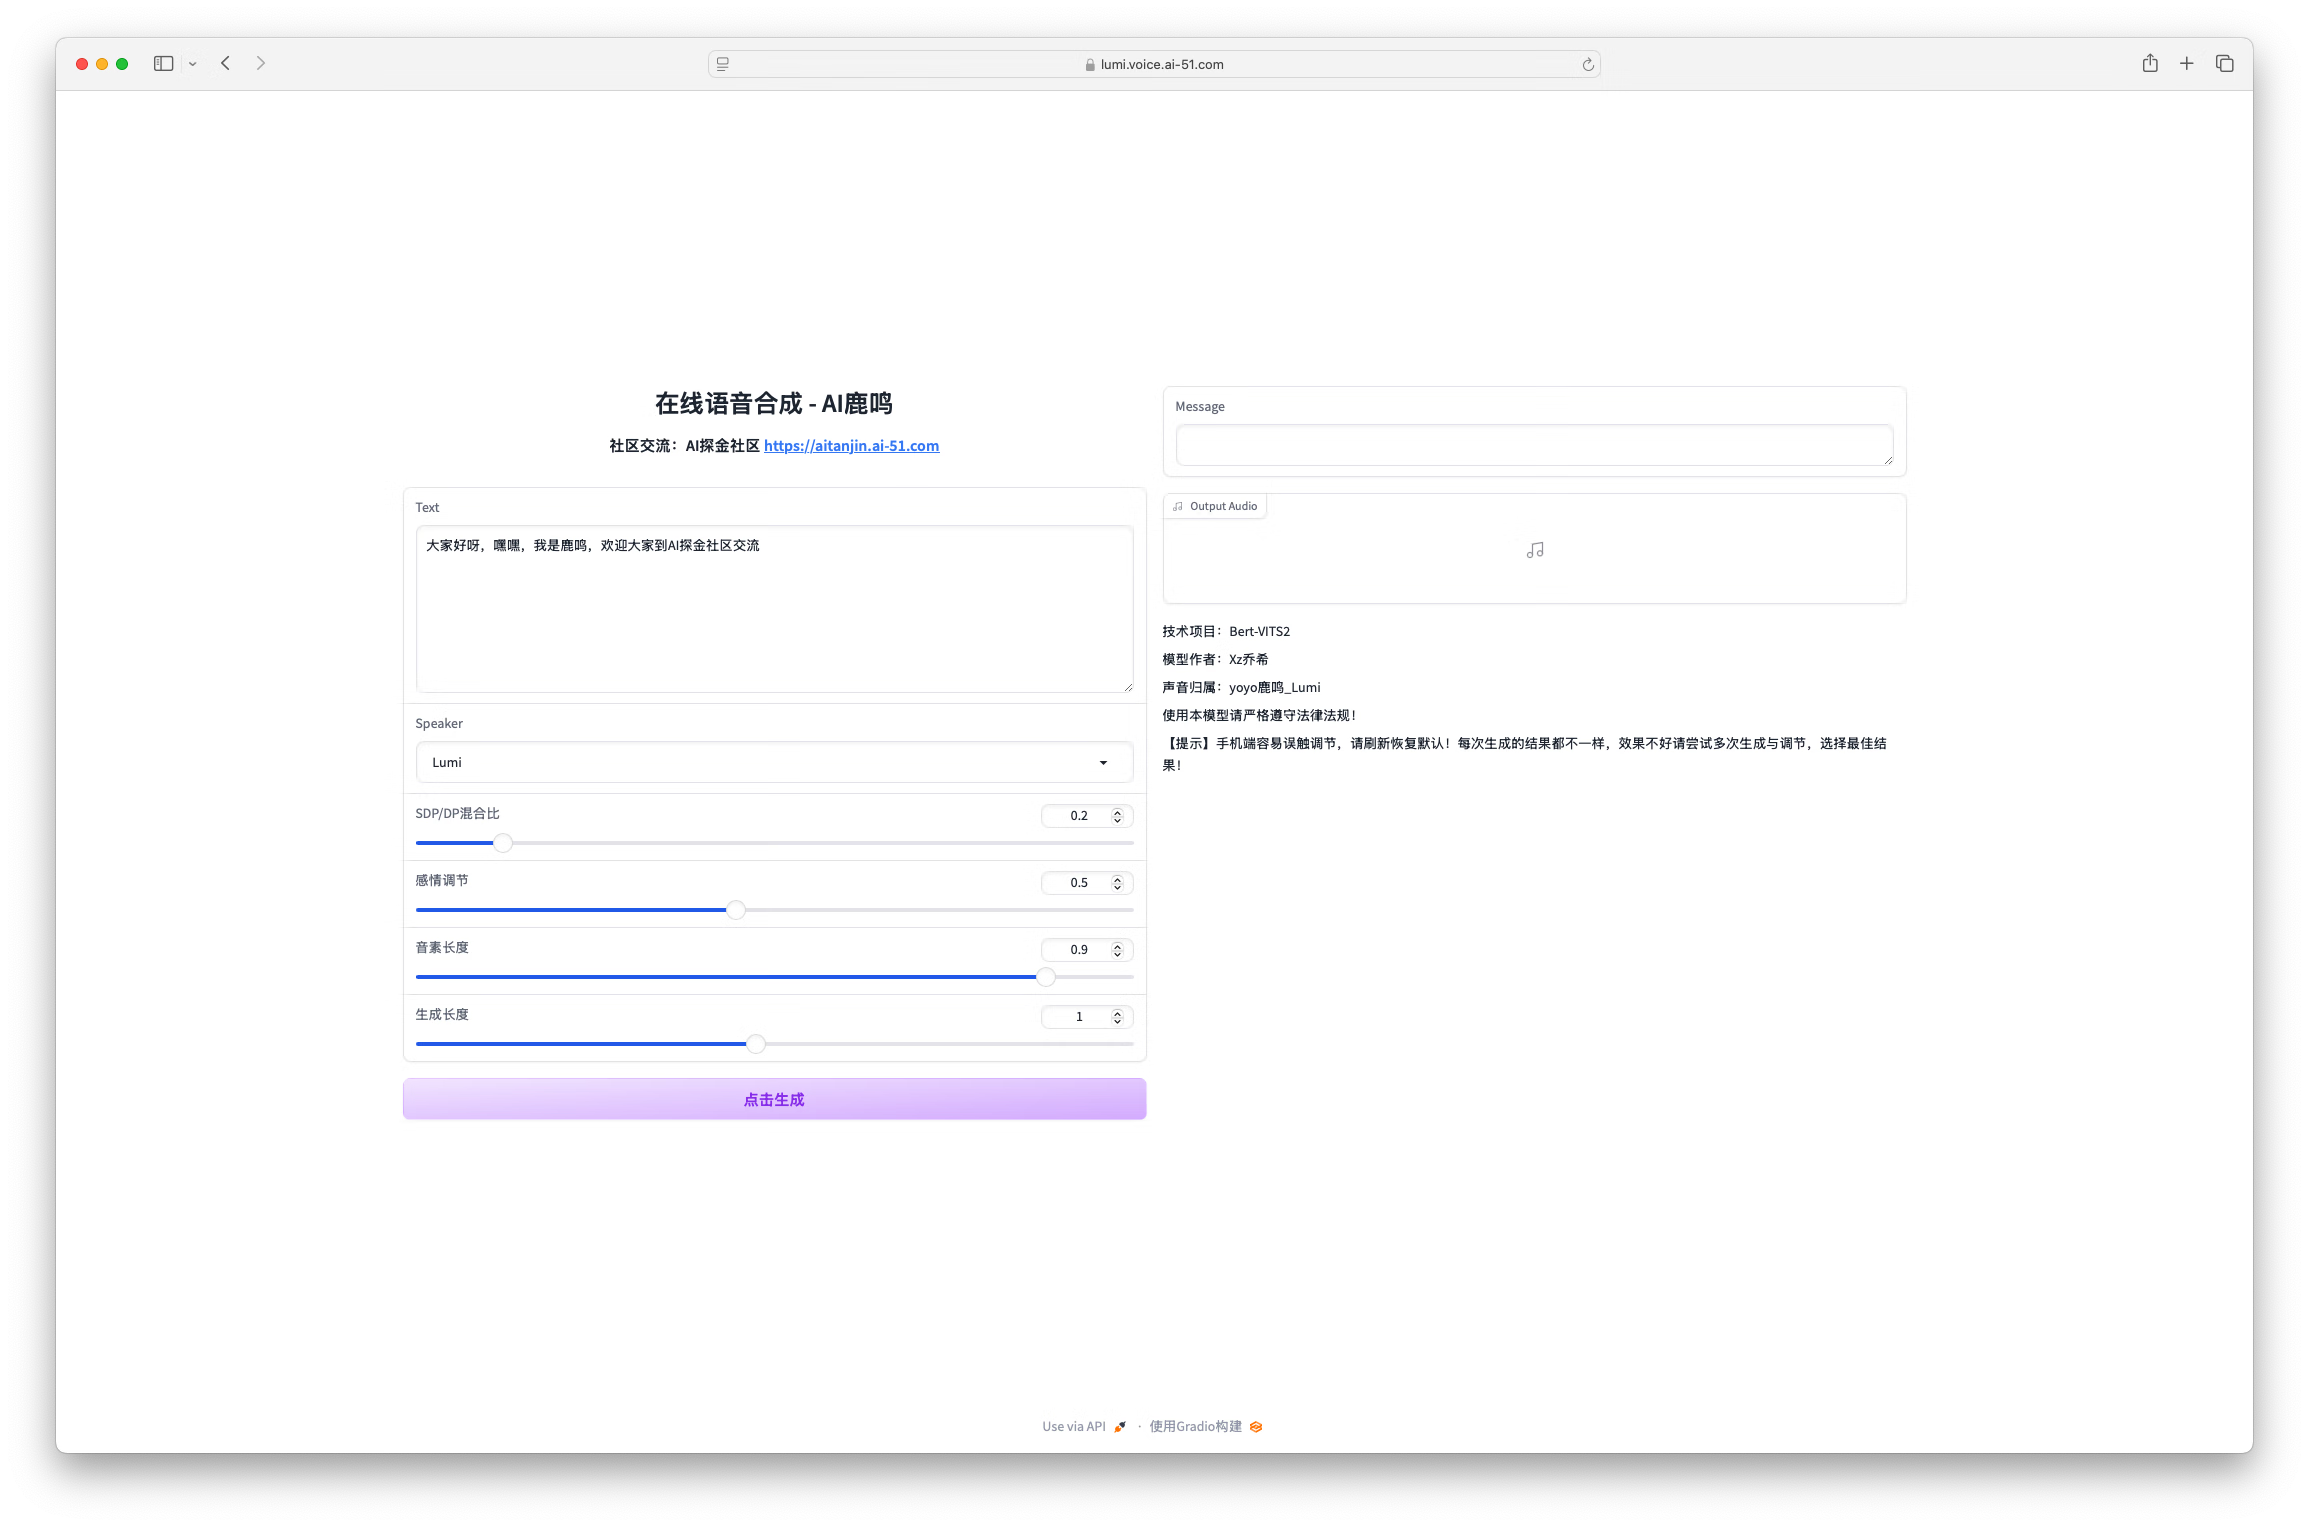Open the share sheet icon
Image resolution: width=2309 pixels, height=1527 pixels.
2149,63
